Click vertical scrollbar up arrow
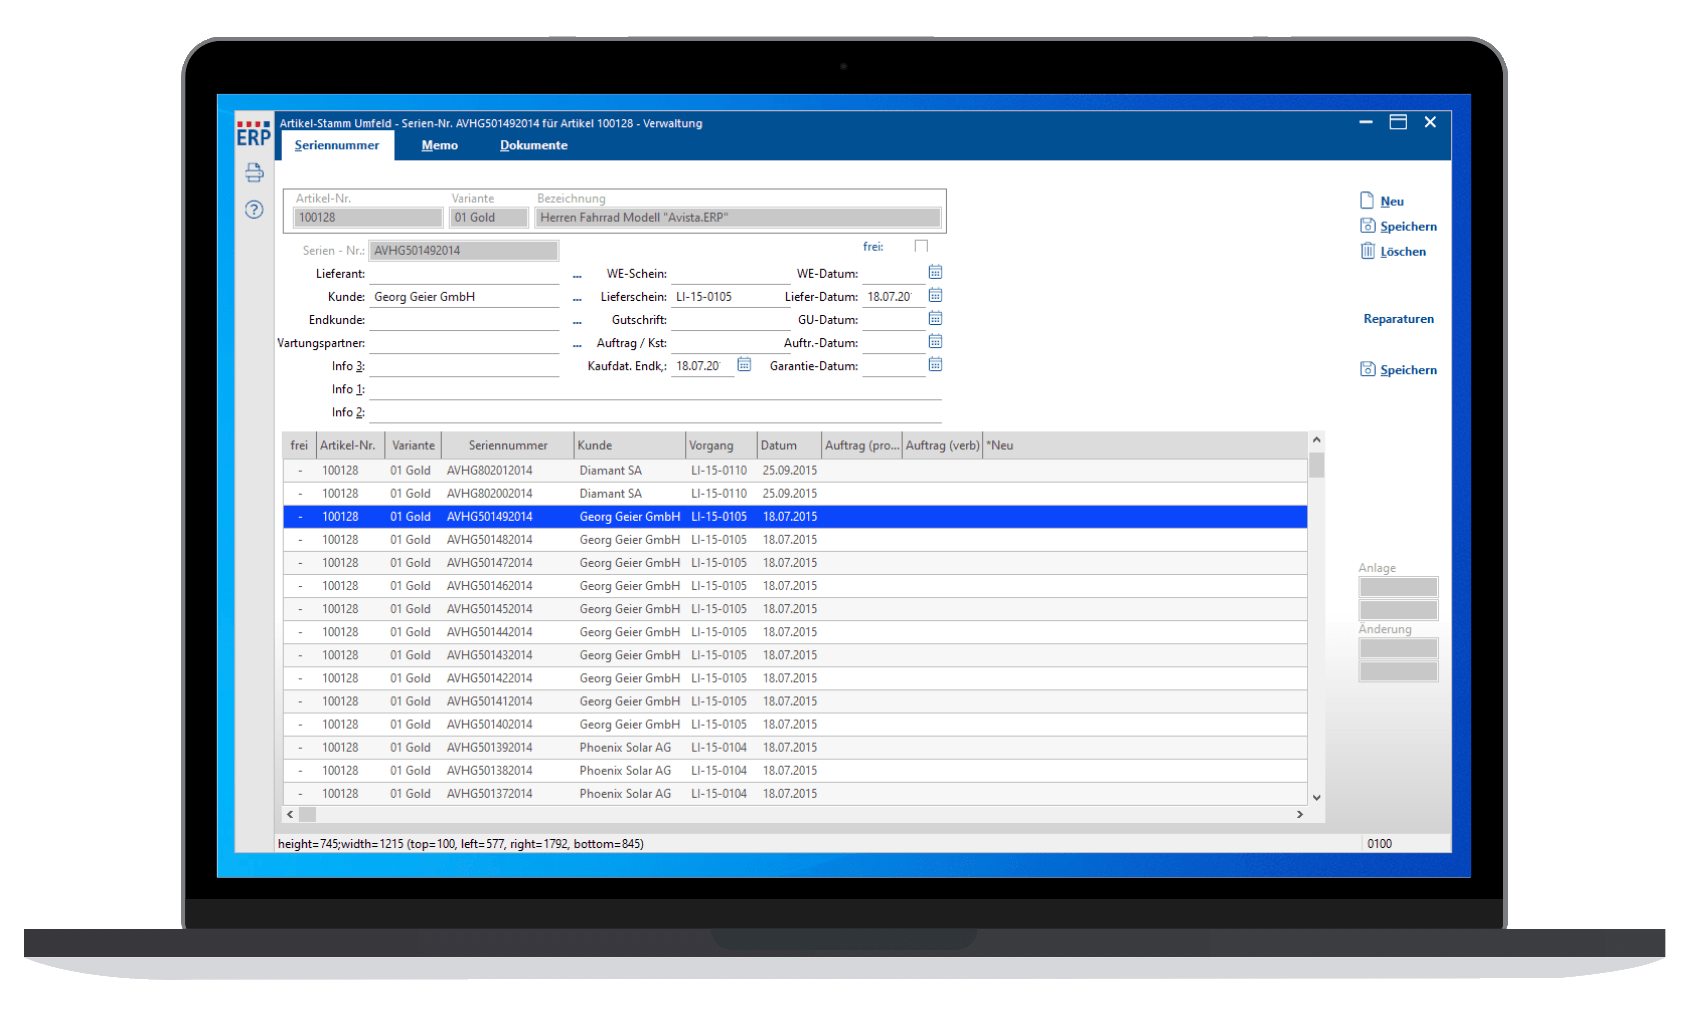The width and height of the screenshot is (1687, 1013). [x=1316, y=440]
